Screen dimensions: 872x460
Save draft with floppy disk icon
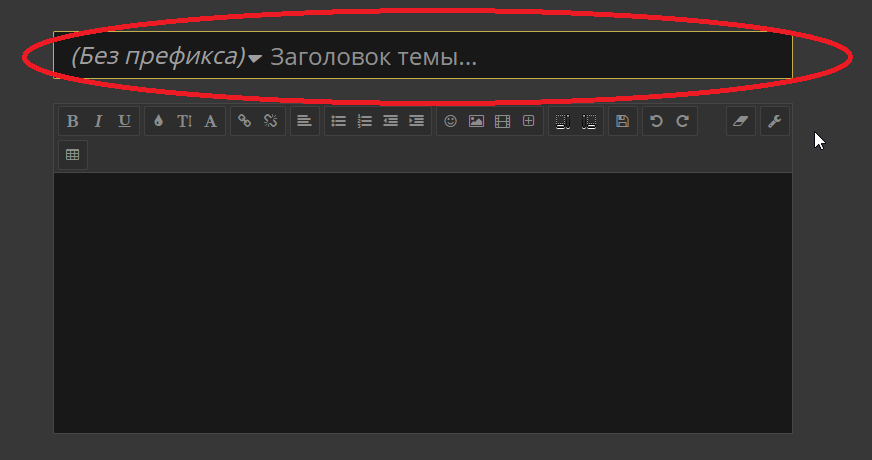623,121
